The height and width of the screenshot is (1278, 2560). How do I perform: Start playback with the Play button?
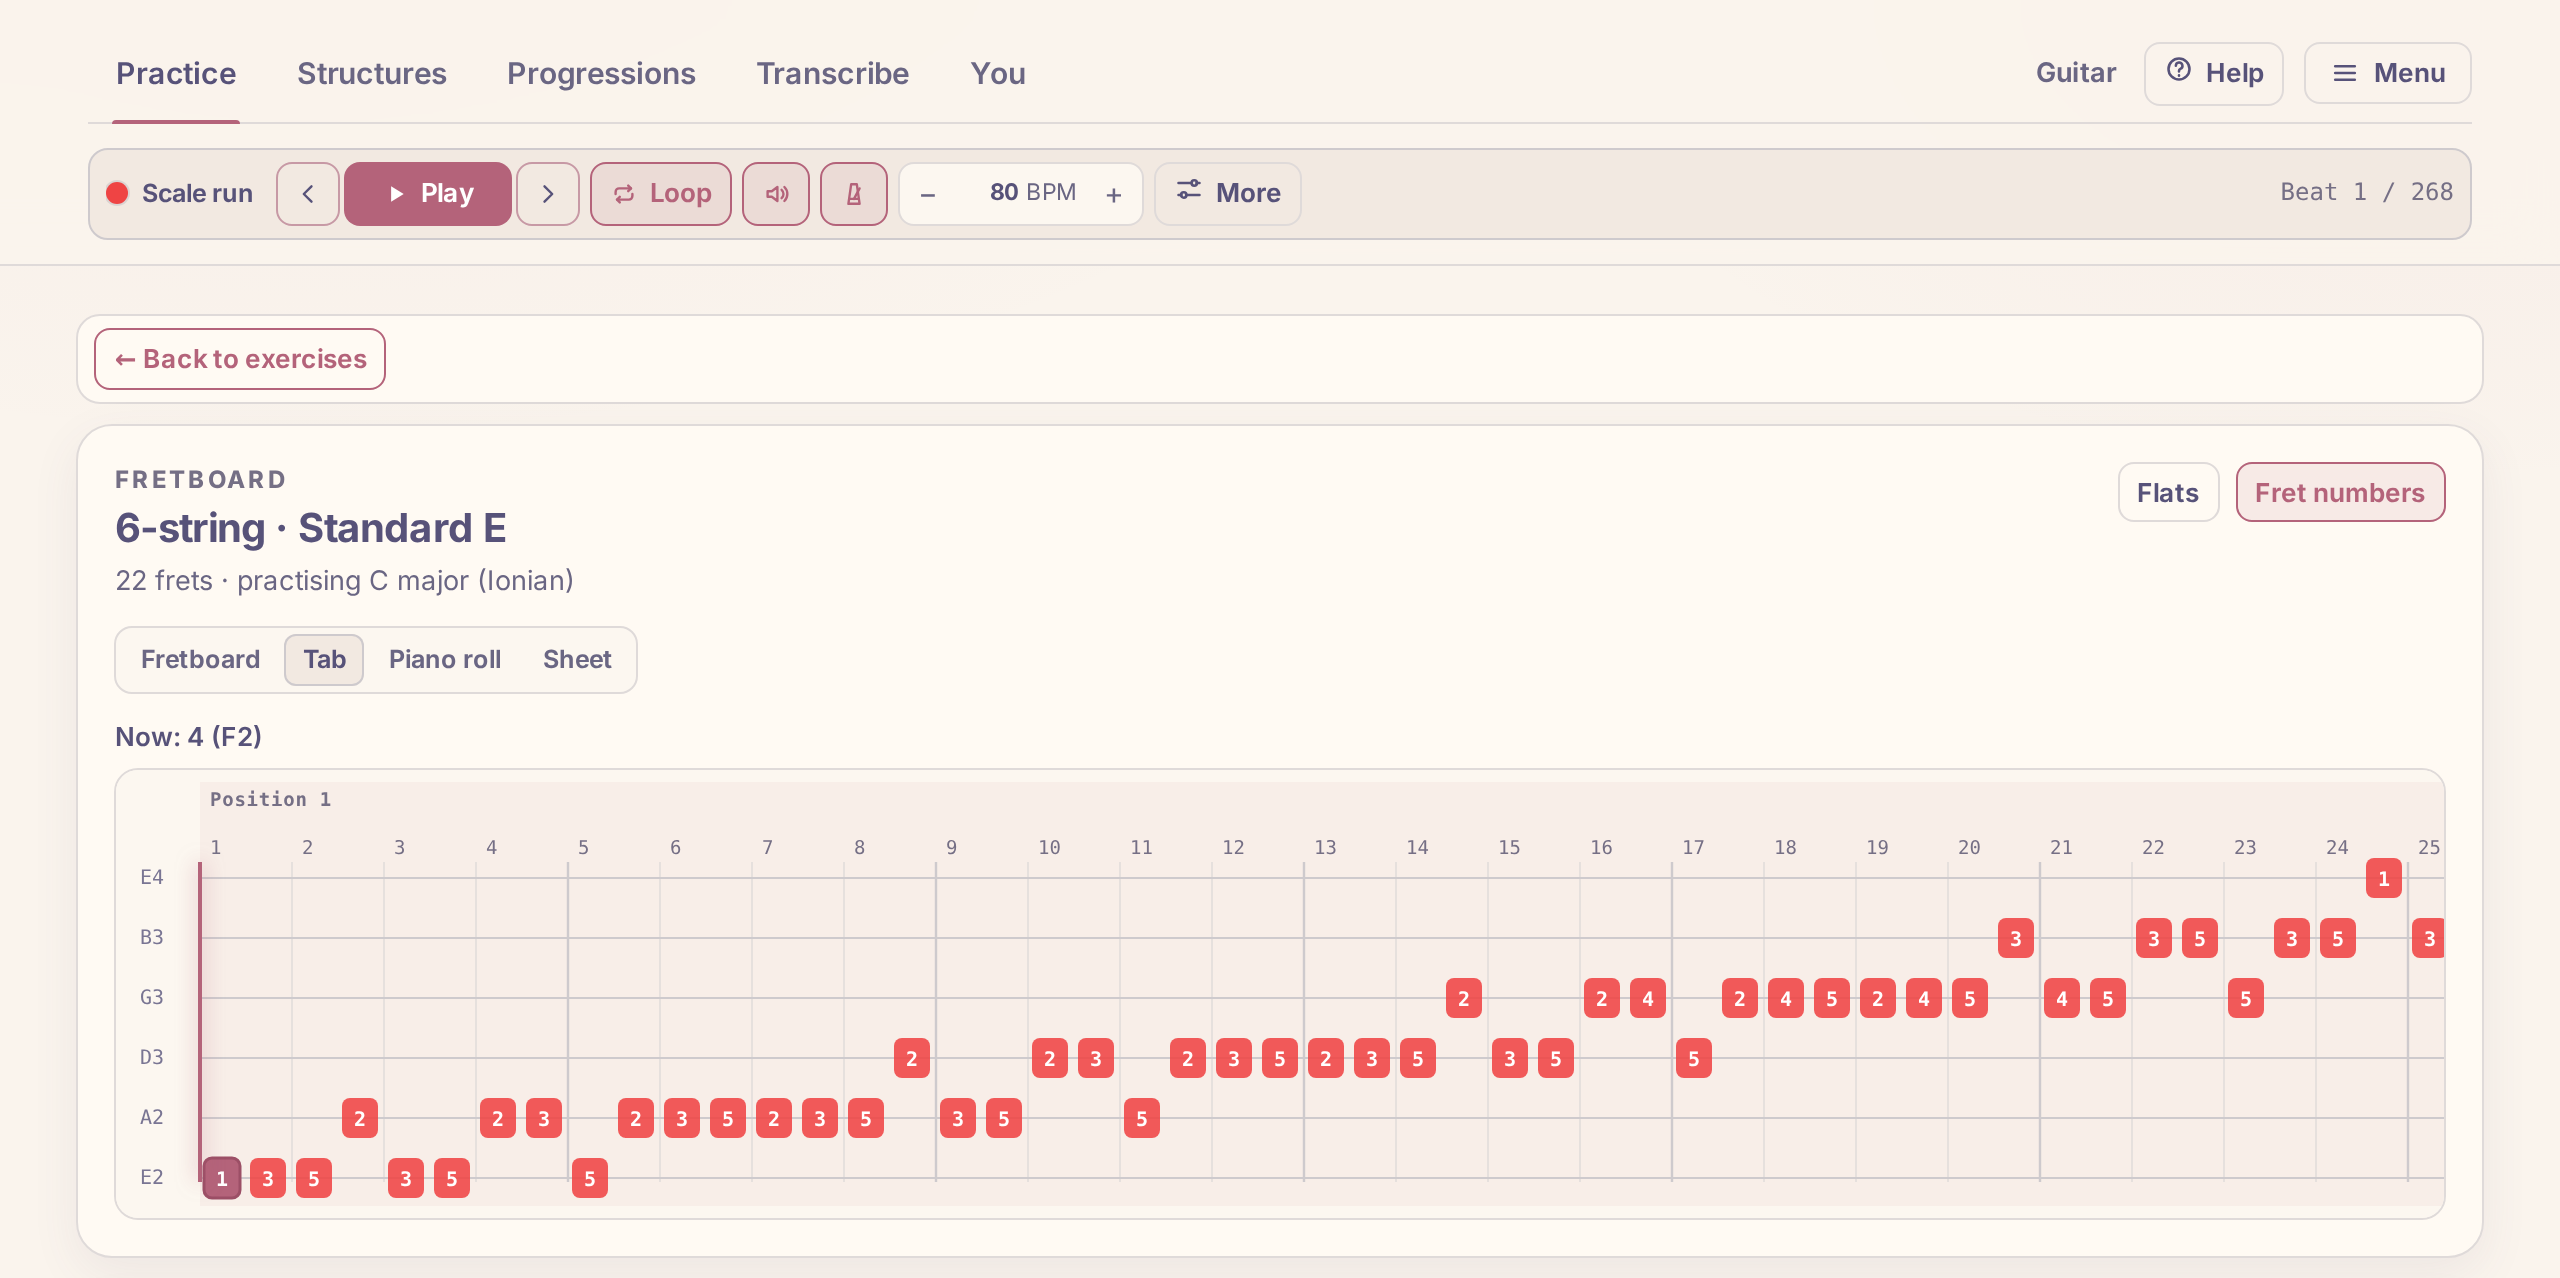pyautogui.click(x=428, y=194)
